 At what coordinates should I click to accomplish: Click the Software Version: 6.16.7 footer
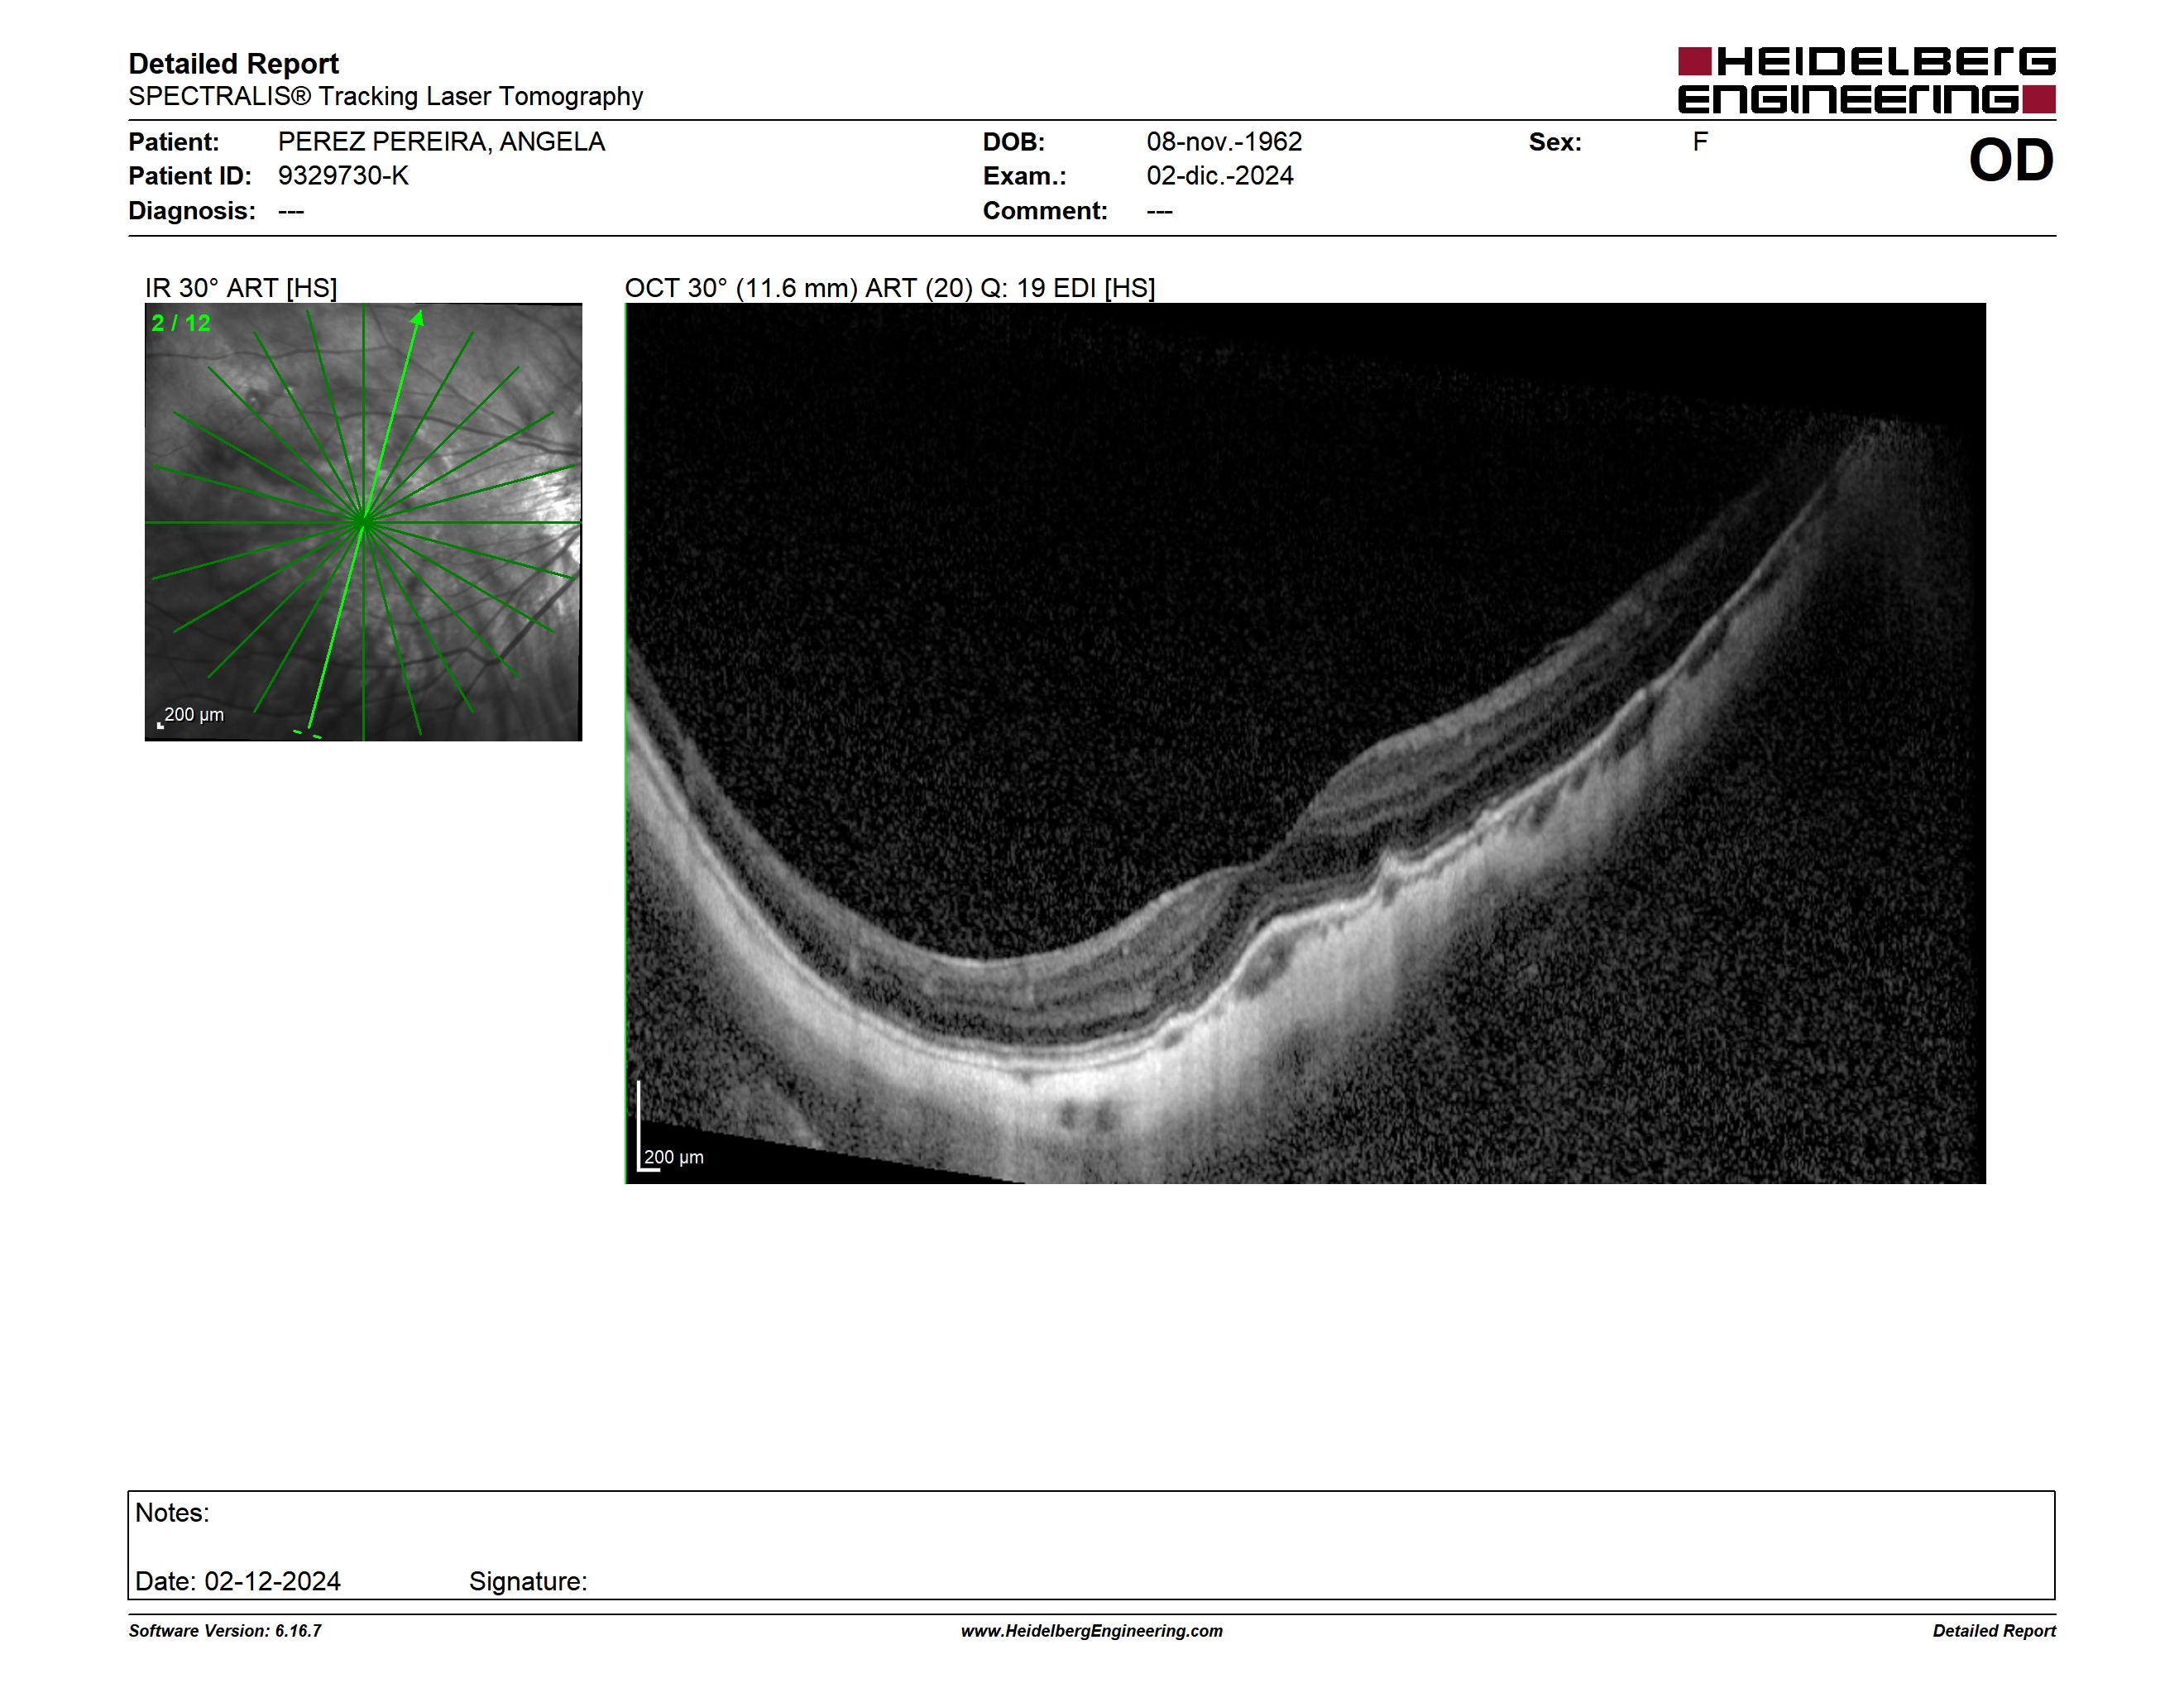pos(225,1631)
